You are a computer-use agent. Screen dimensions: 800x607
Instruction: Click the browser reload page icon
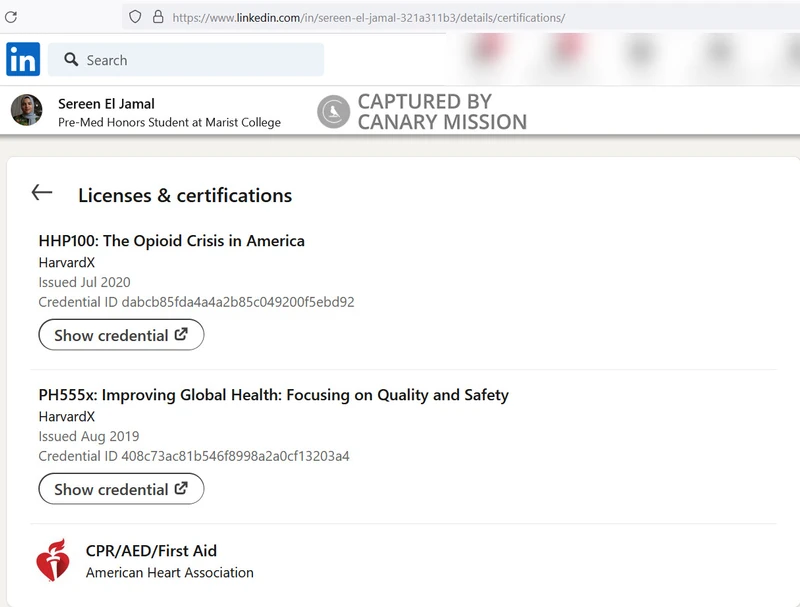coord(13,17)
